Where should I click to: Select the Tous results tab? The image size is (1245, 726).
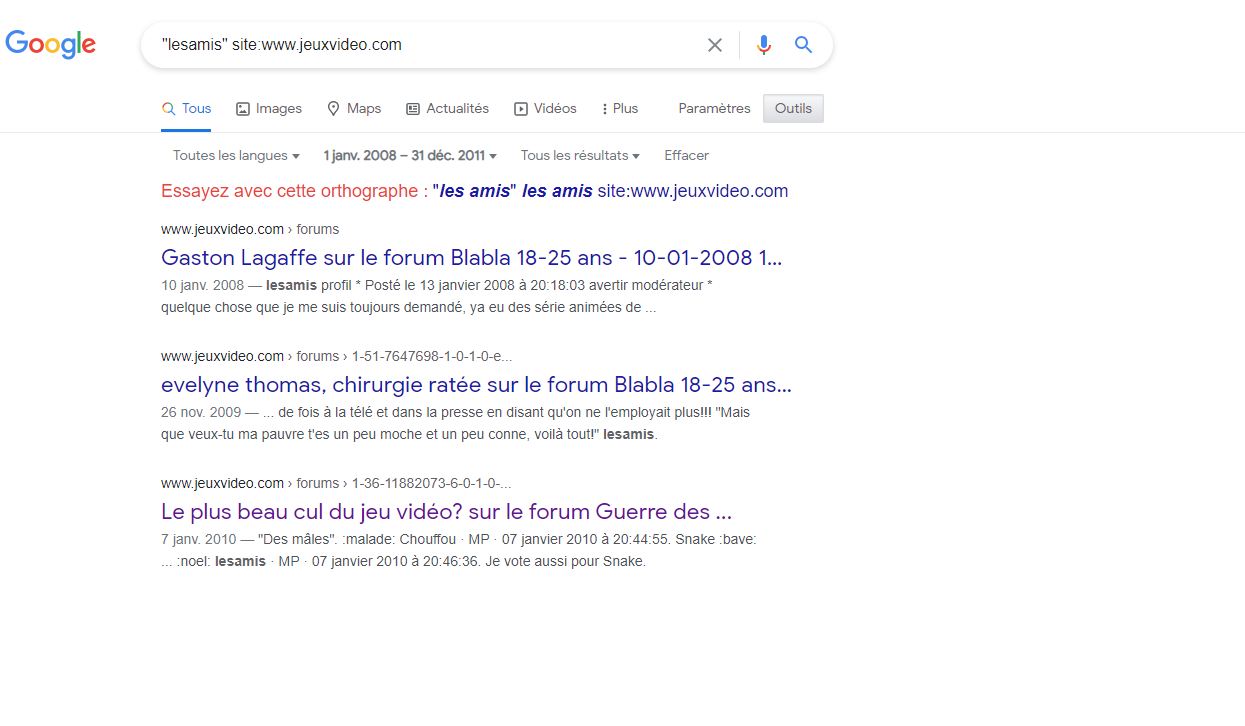(187, 108)
